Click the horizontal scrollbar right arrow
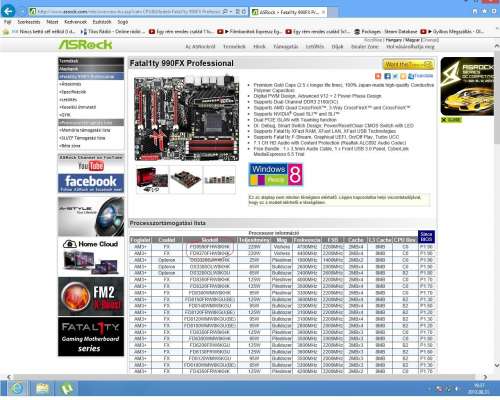The height and width of the screenshot is (400, 500). 485,377
